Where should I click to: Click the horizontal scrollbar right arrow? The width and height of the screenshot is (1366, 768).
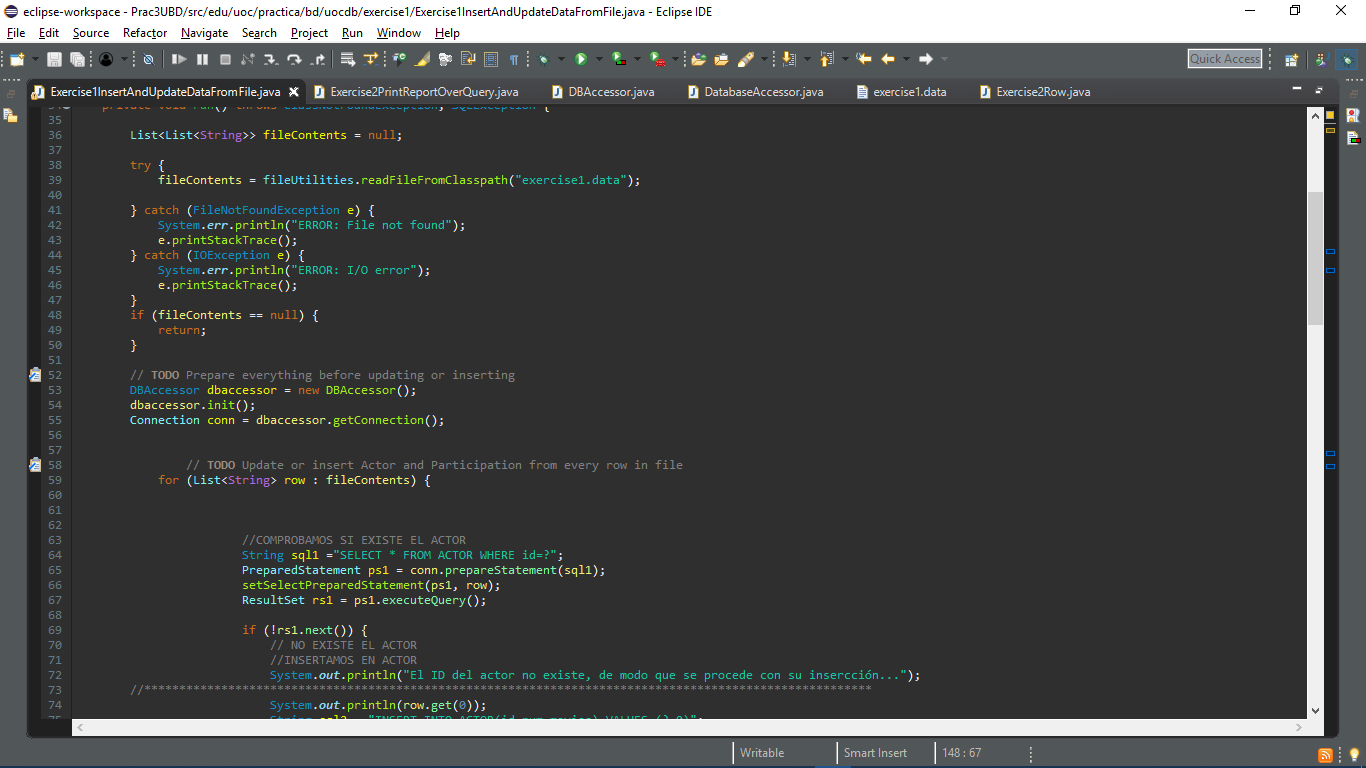1297,728
